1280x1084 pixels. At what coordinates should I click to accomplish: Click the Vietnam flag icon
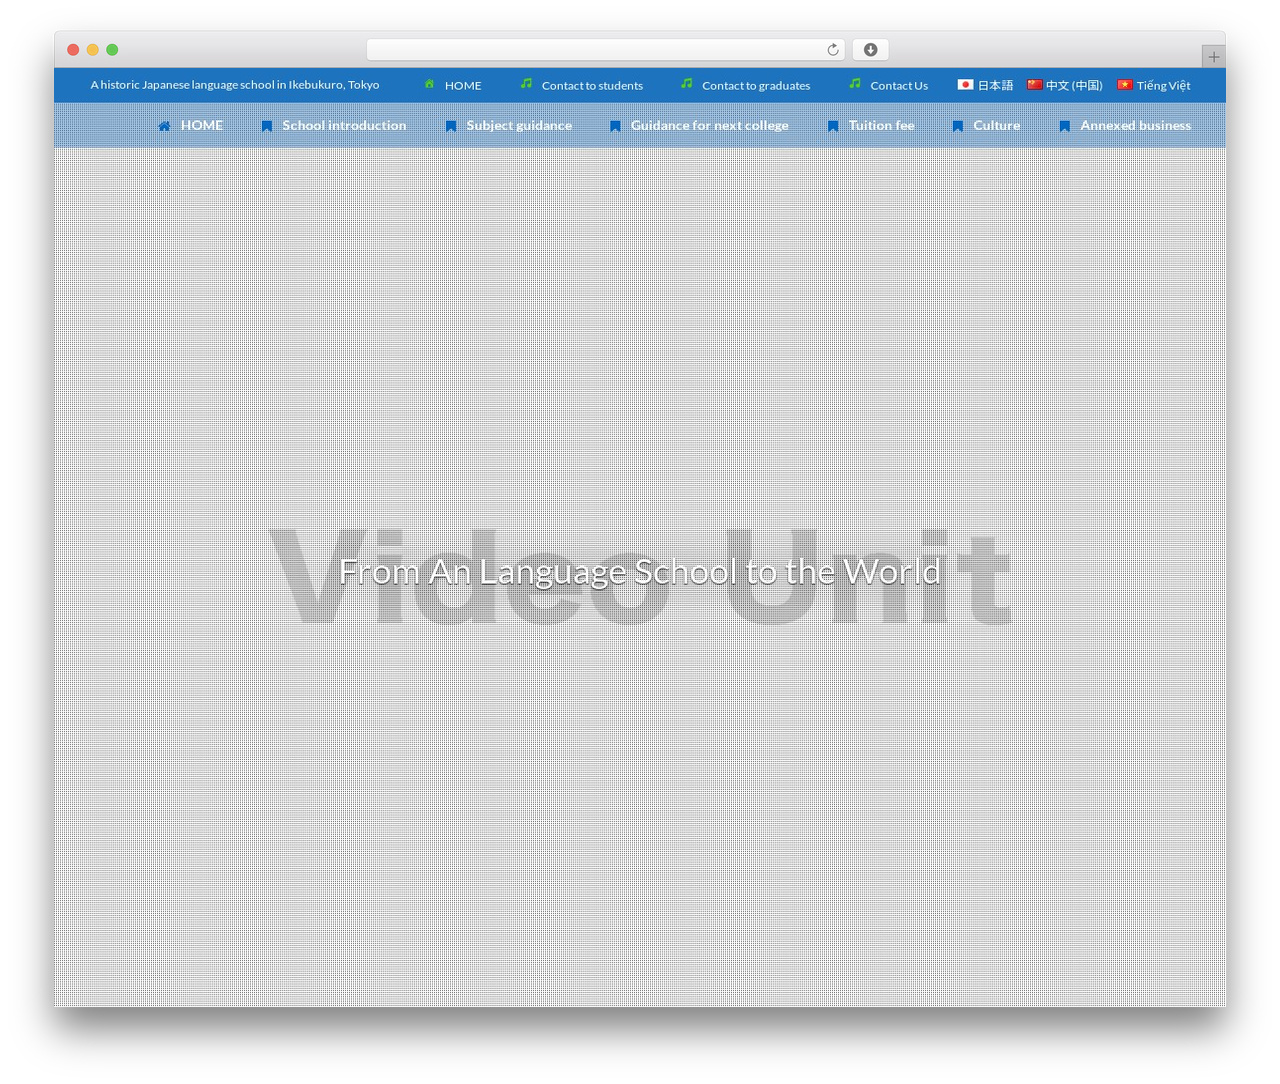(1124, 85)
